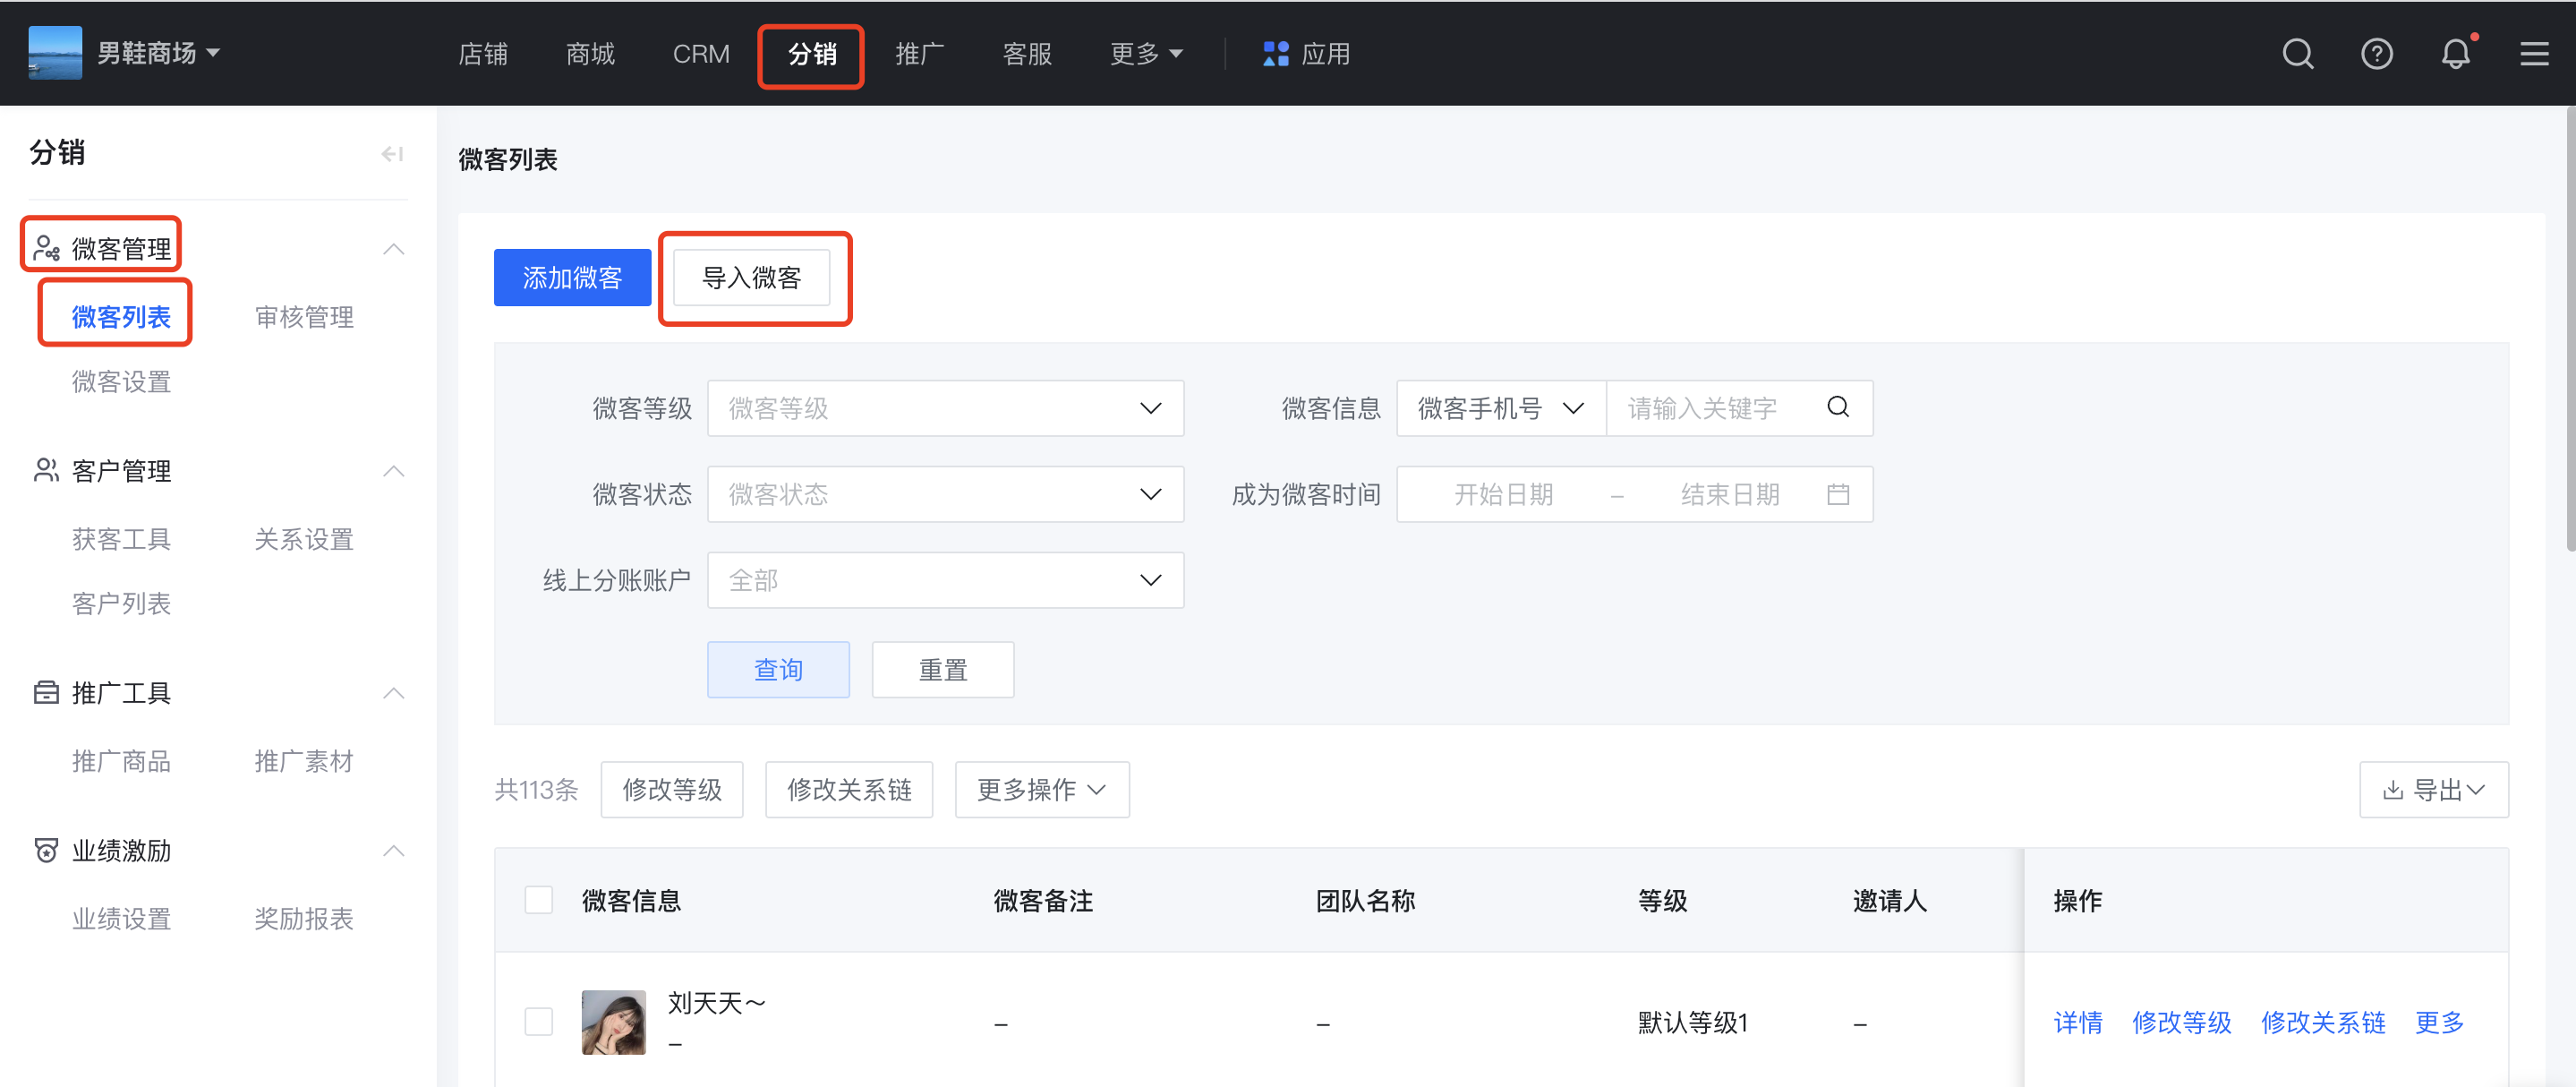2576x1087 pixels.
Task: Open the 线上分账账户 dropdown
Action: coord(945,580)
